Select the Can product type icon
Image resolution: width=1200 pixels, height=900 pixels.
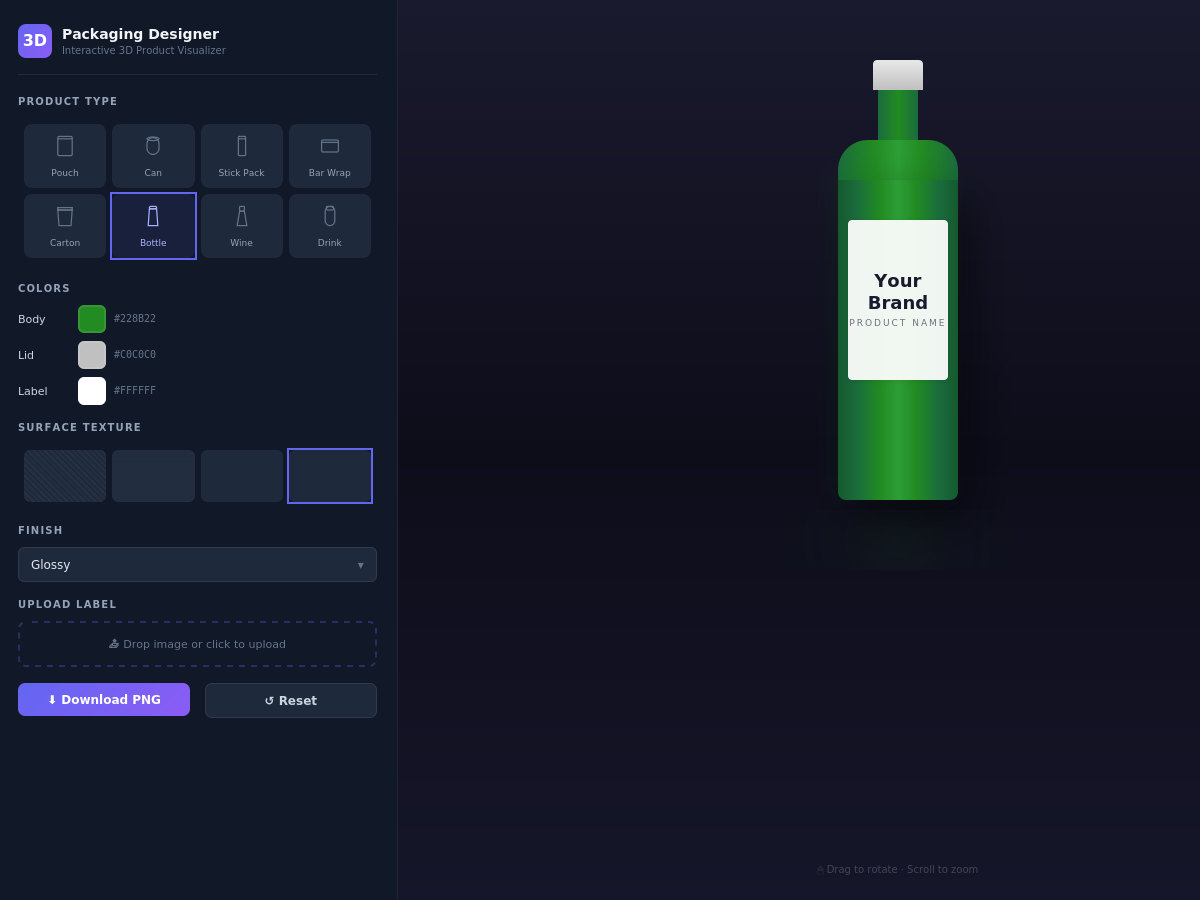pos(153,155)
